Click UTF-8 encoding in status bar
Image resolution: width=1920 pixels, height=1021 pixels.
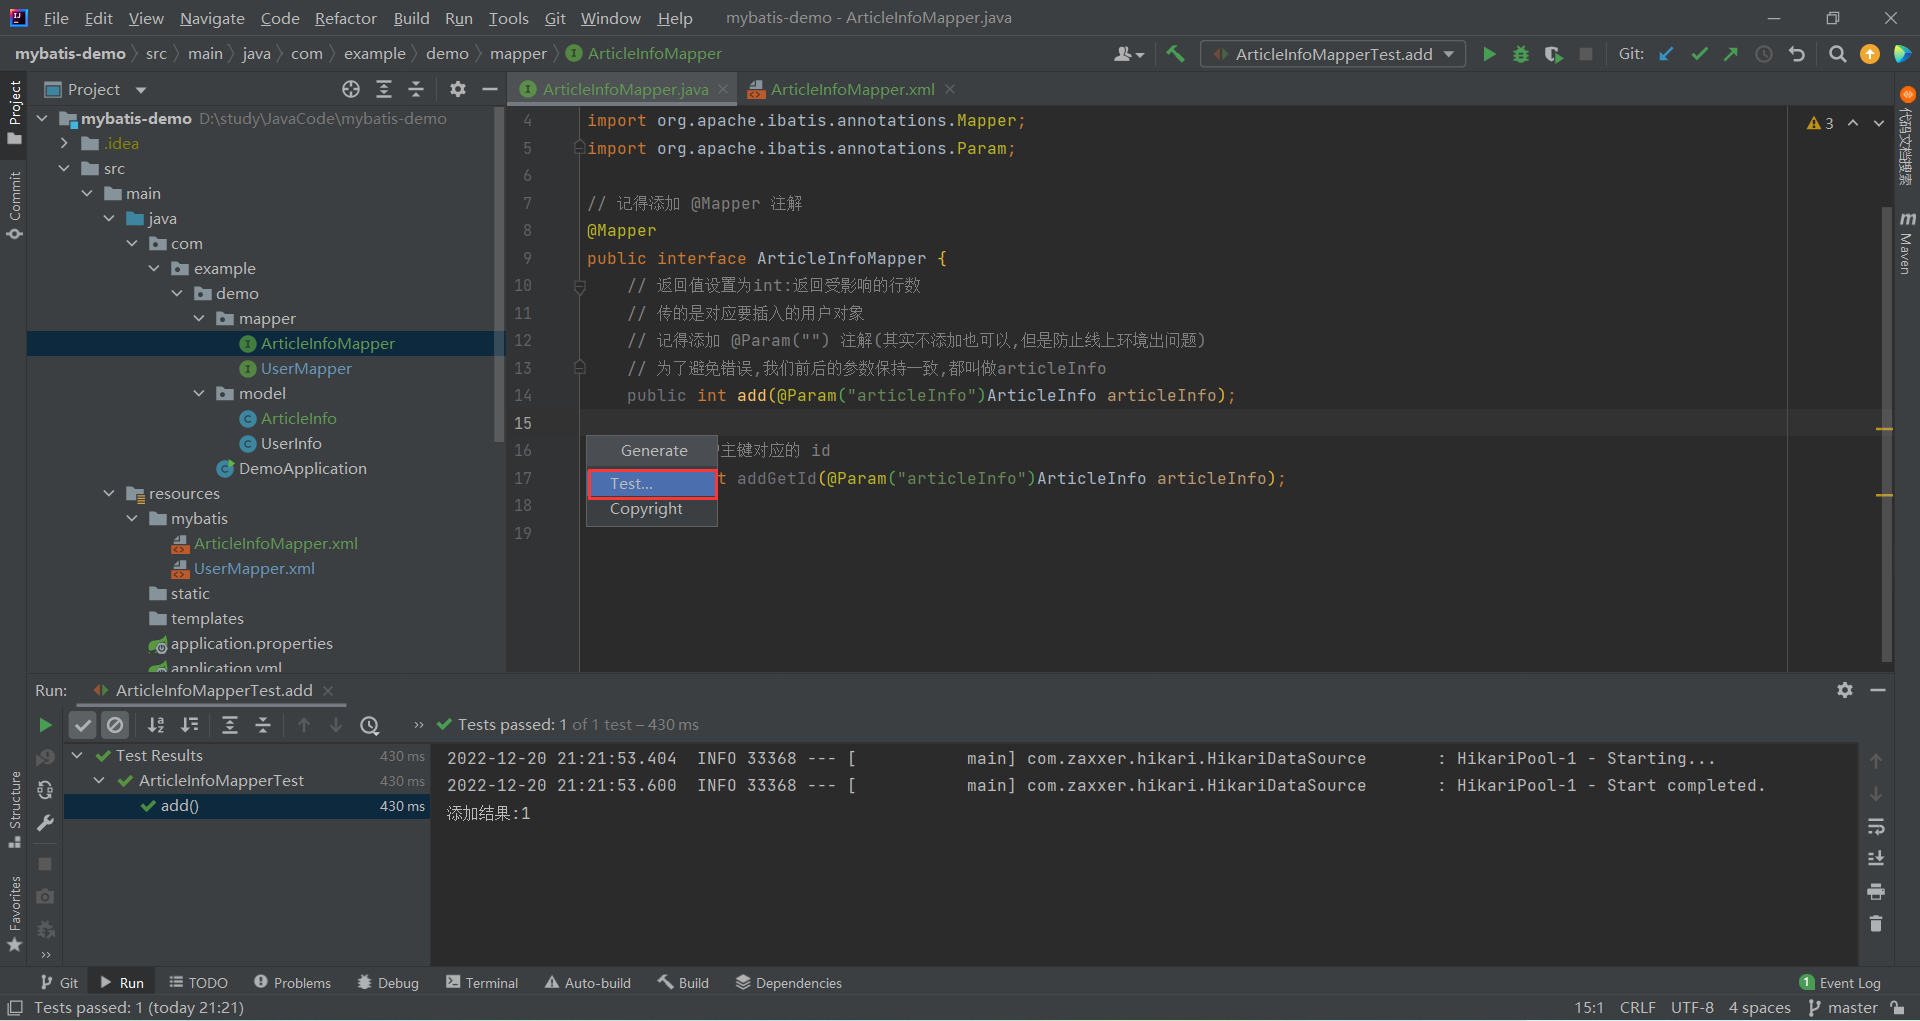[1692, 1008]
